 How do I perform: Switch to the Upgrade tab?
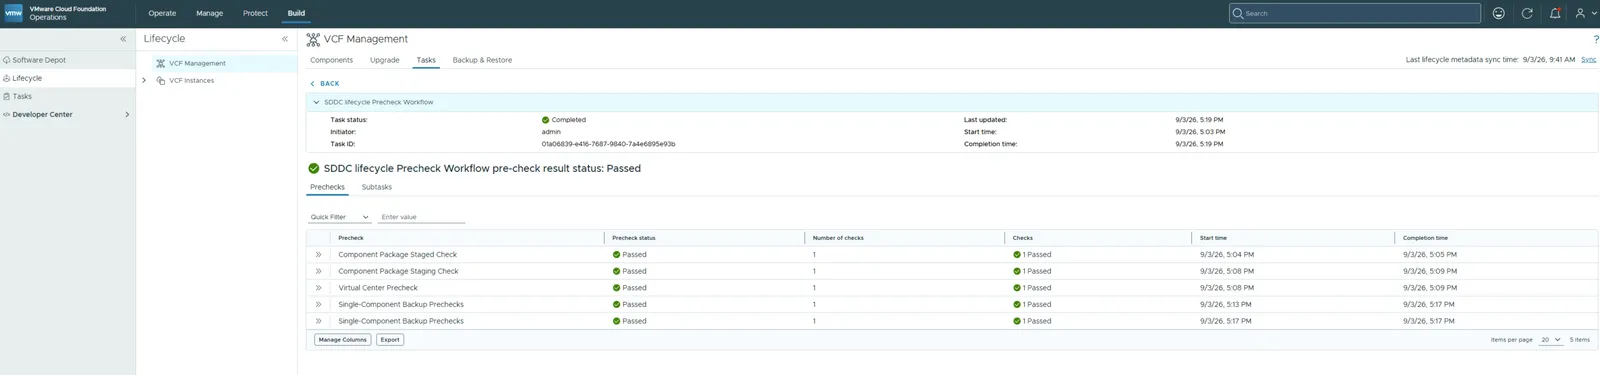tap(384, 60)
